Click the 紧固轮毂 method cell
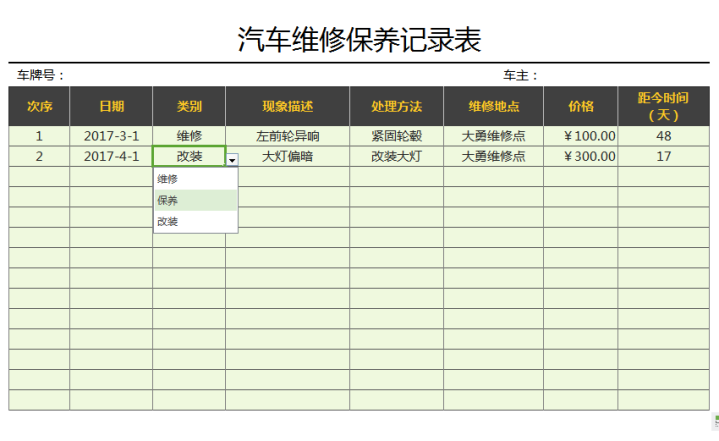 (x=396, y=136)
